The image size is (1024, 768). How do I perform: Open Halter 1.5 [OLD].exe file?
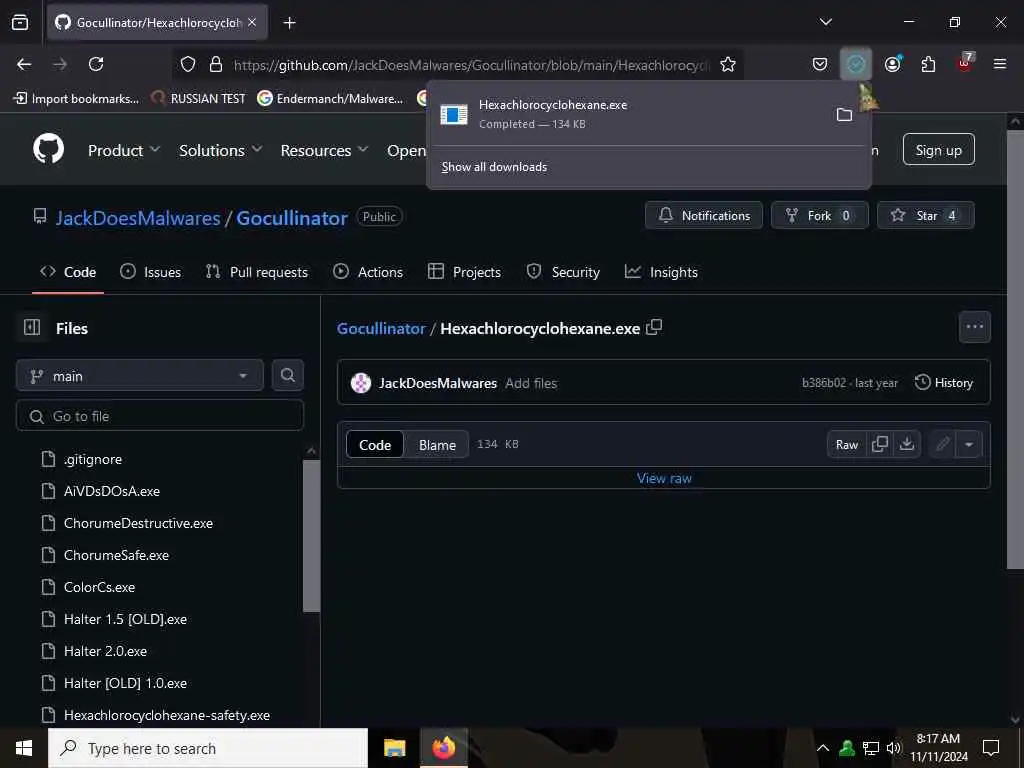pyautogui.click(x=125, y=619)
